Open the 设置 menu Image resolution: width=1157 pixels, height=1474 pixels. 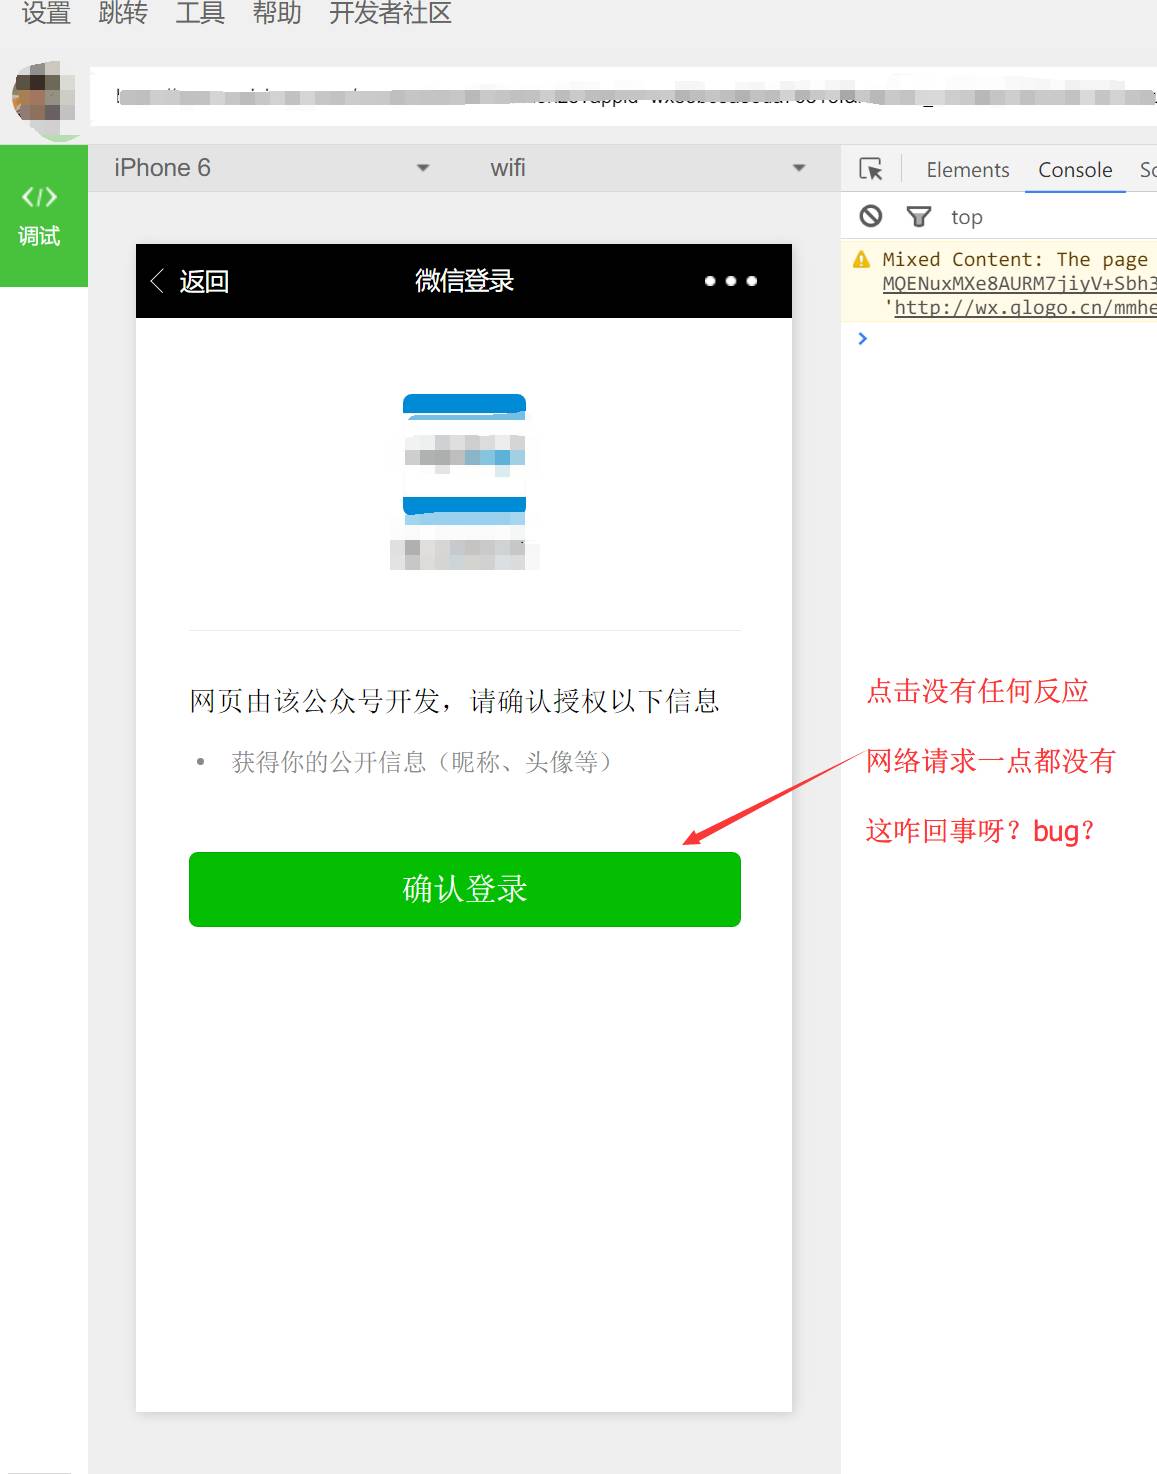coord(46,13)
